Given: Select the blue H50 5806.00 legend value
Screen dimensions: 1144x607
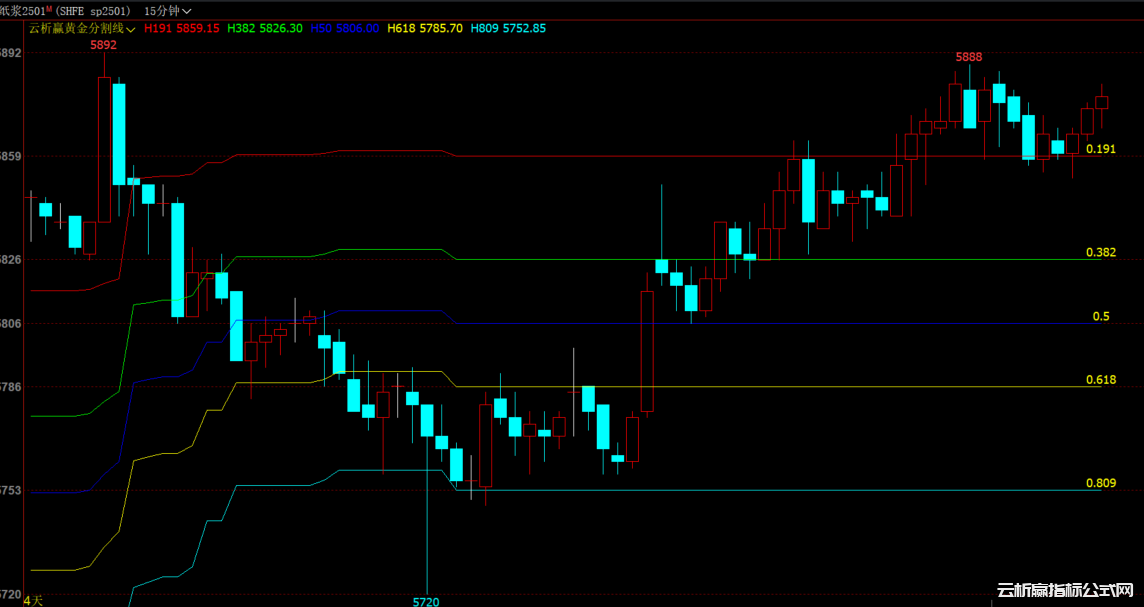Looking at the screenshot, I should pyautogui.click(x=344, y=28).
